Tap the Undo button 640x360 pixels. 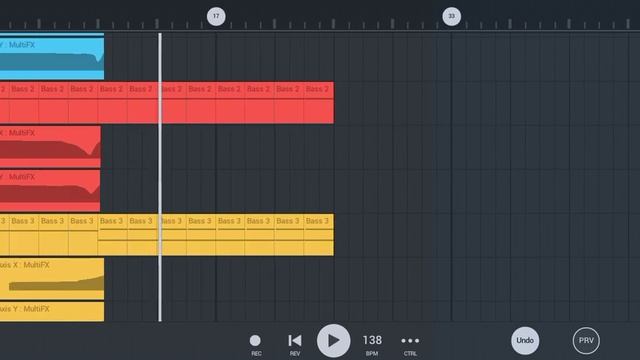click(x=525, y=340)
